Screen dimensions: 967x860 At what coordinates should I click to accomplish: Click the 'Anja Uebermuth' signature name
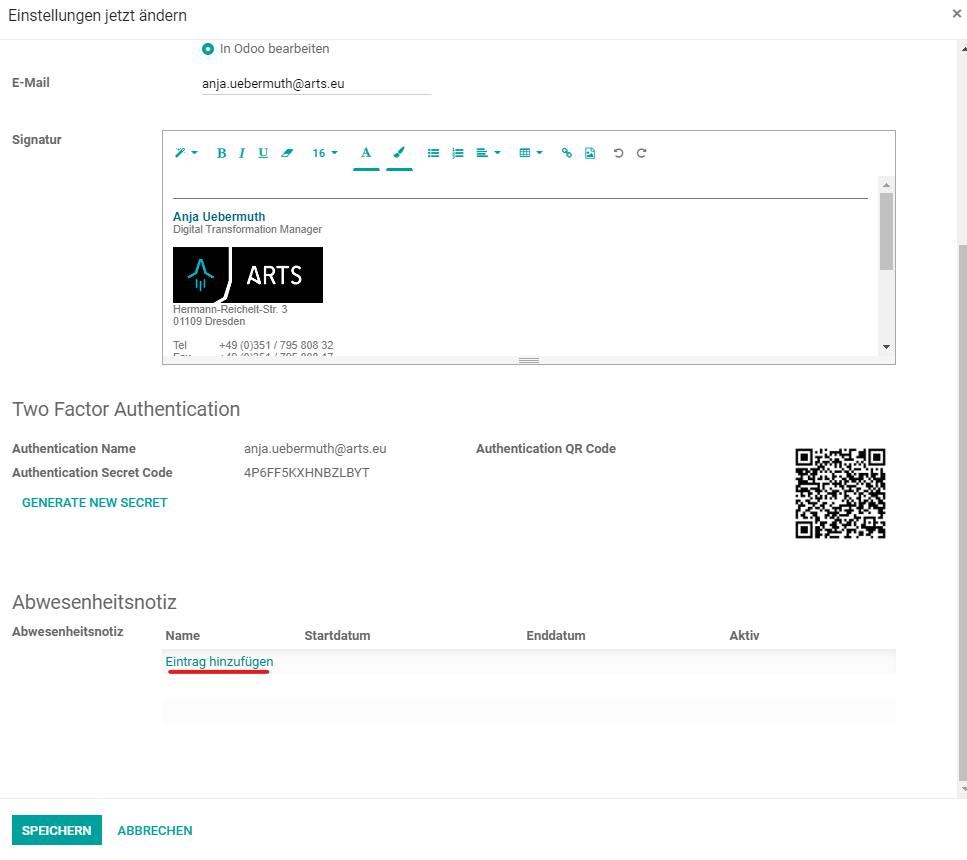click(219, 217)
